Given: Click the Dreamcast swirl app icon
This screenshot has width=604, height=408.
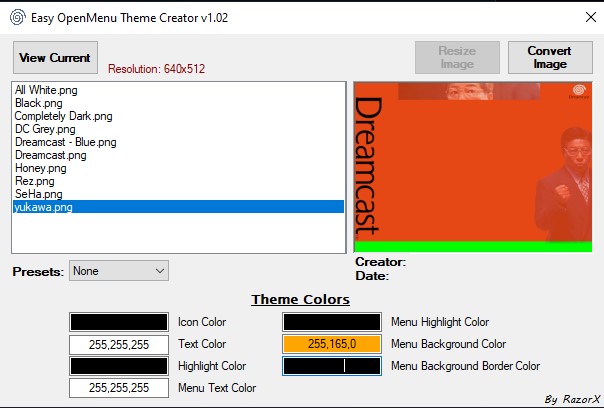Looking at the screenshot, I should point(18,17).
